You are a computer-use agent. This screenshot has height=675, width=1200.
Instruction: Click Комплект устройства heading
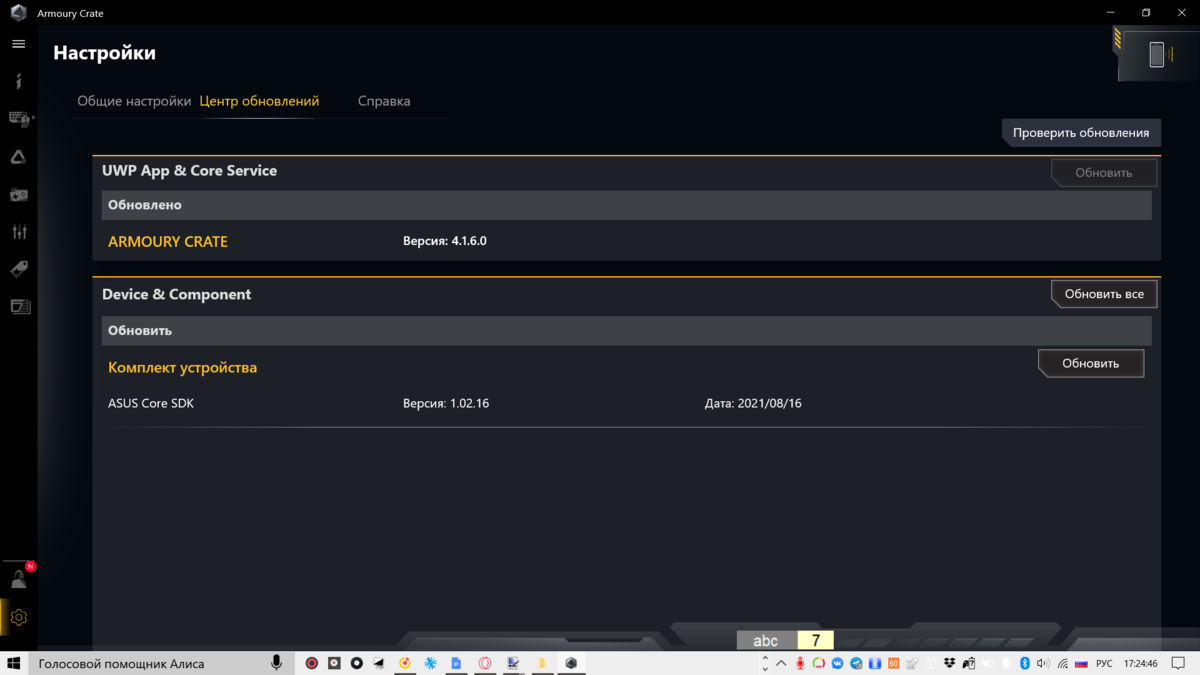[182, 367]
